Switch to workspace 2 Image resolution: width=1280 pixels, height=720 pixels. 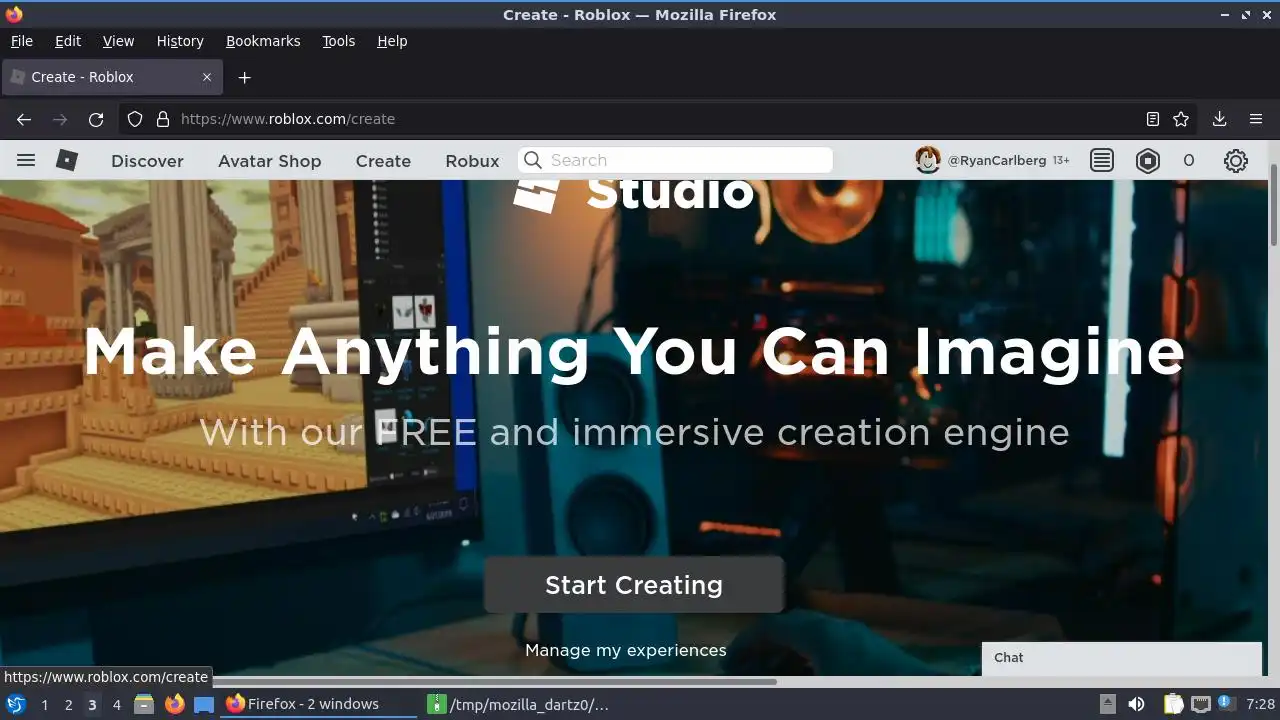(68, 705)
